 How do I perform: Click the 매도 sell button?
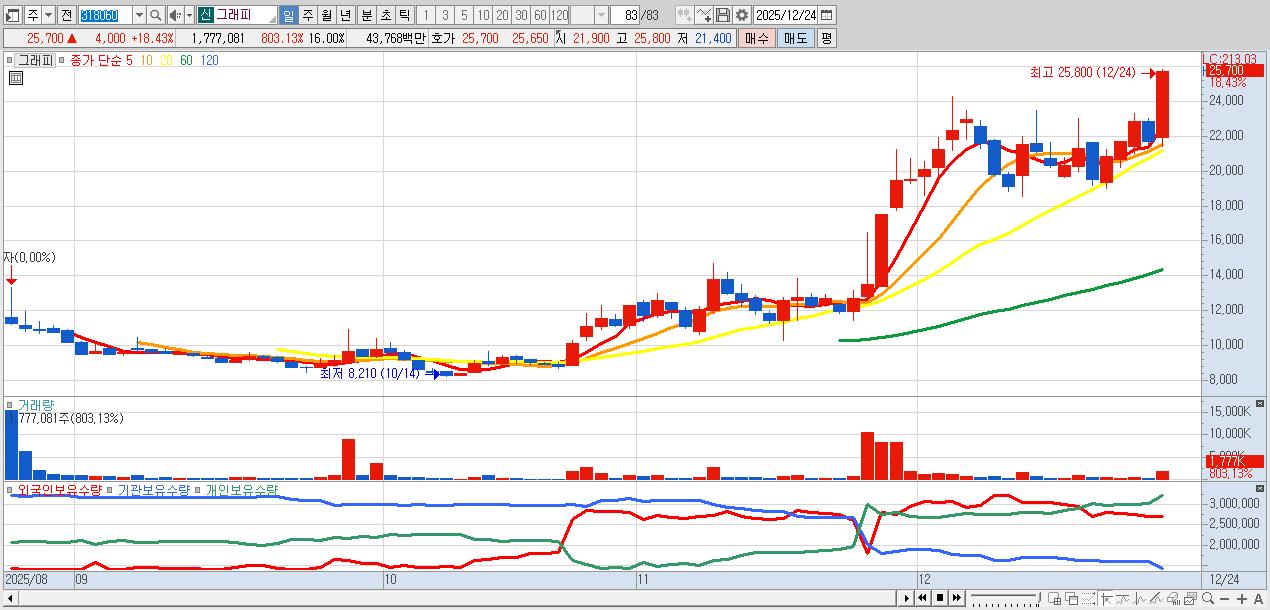coord(796,38)
